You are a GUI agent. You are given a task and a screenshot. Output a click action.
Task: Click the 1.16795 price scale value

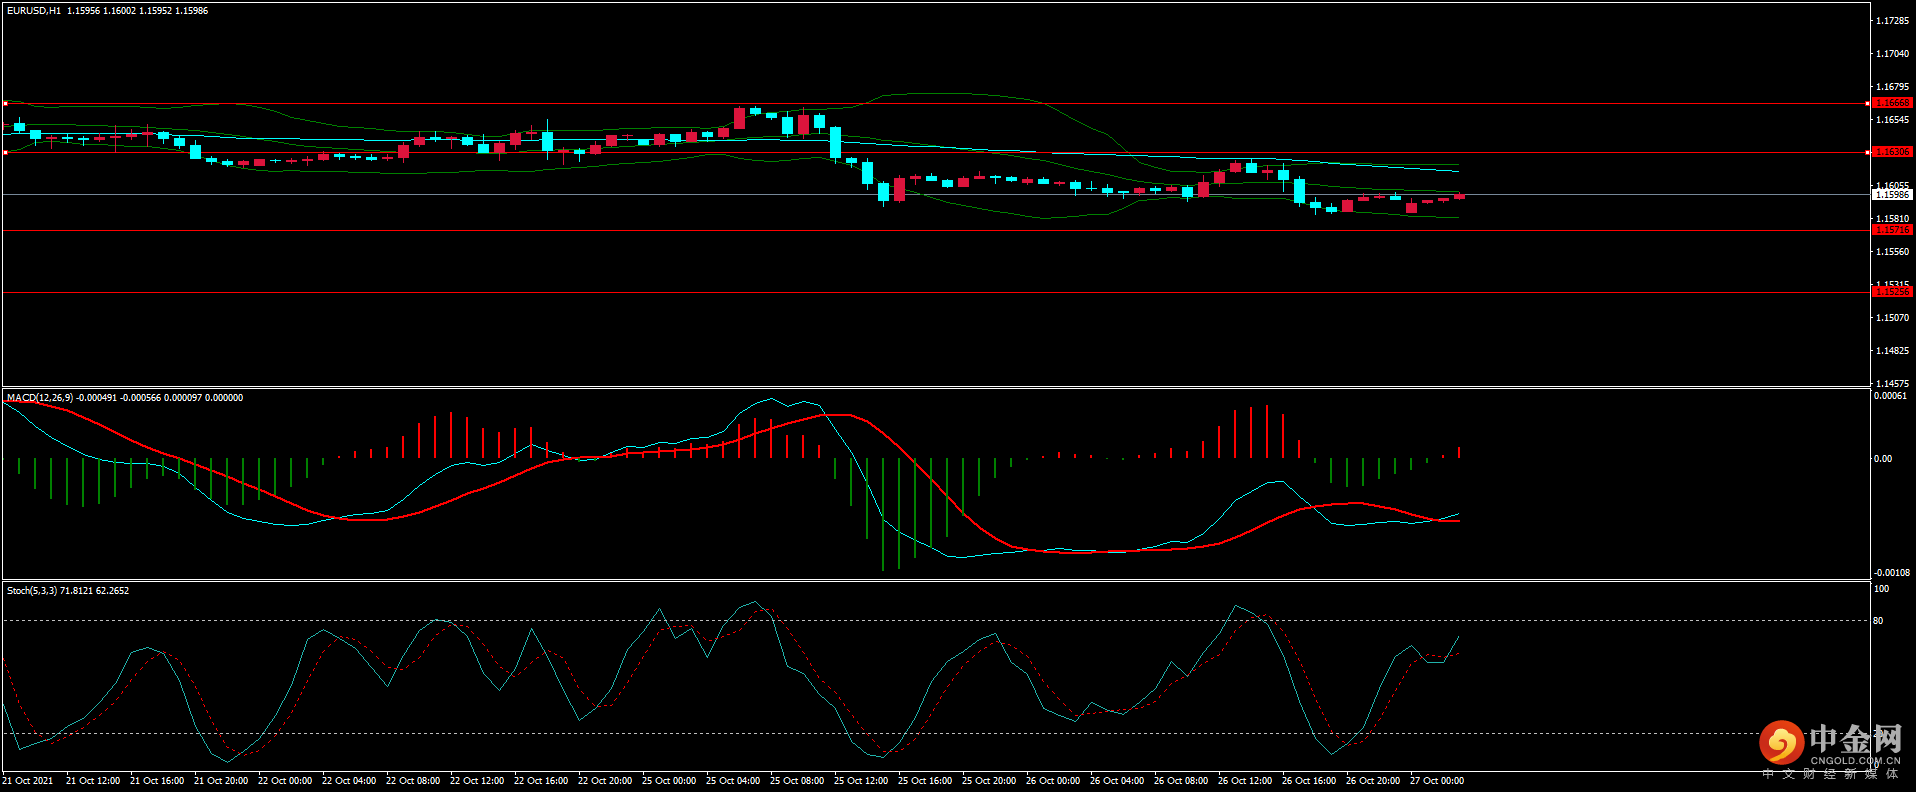pyautogui.click(x=1892, y=87)
